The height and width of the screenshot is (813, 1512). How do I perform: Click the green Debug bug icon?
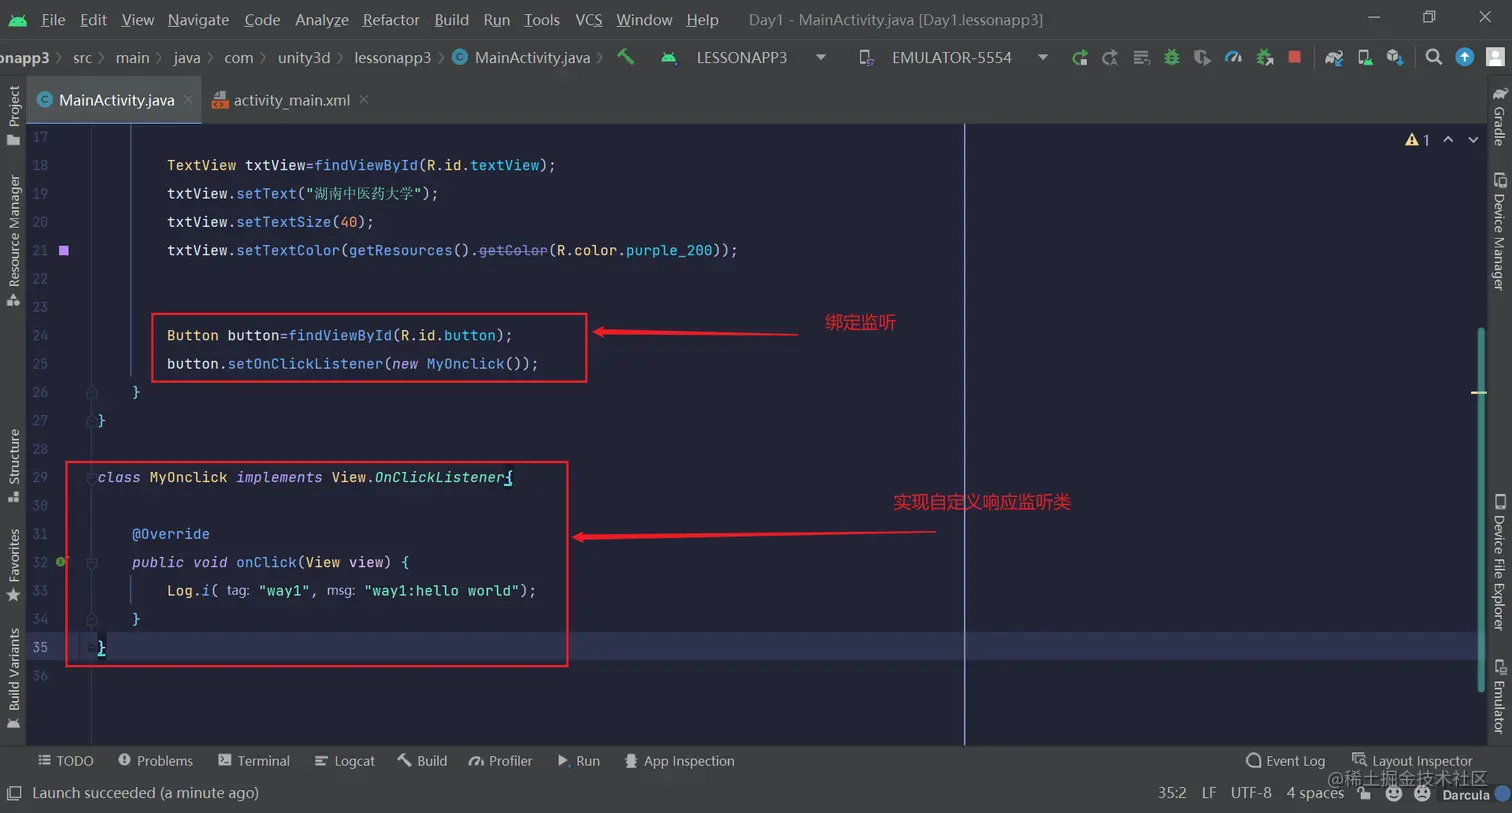pos(1171,58)
